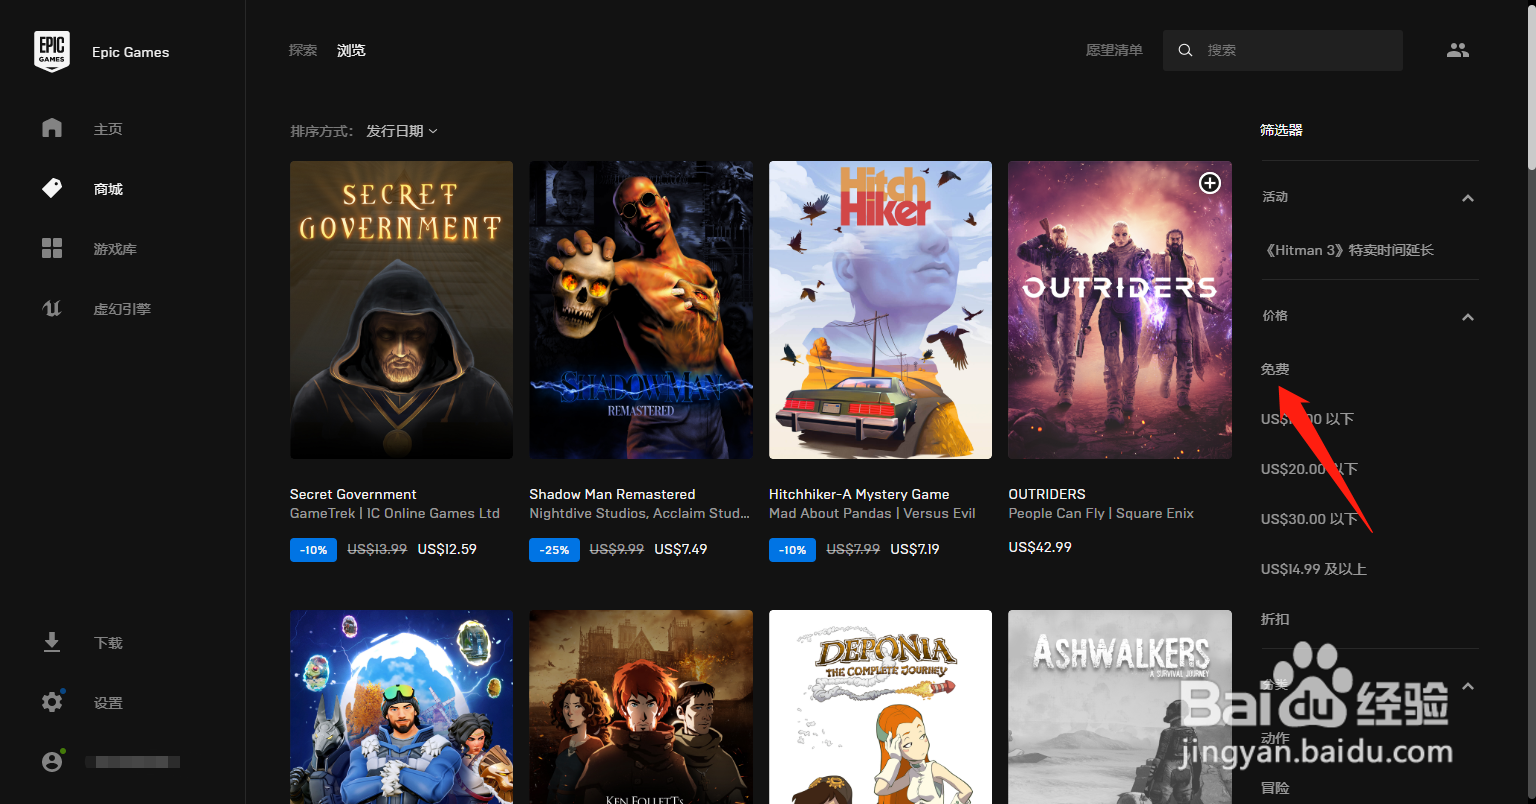Open the 设置 gear icon

point(52,702)
